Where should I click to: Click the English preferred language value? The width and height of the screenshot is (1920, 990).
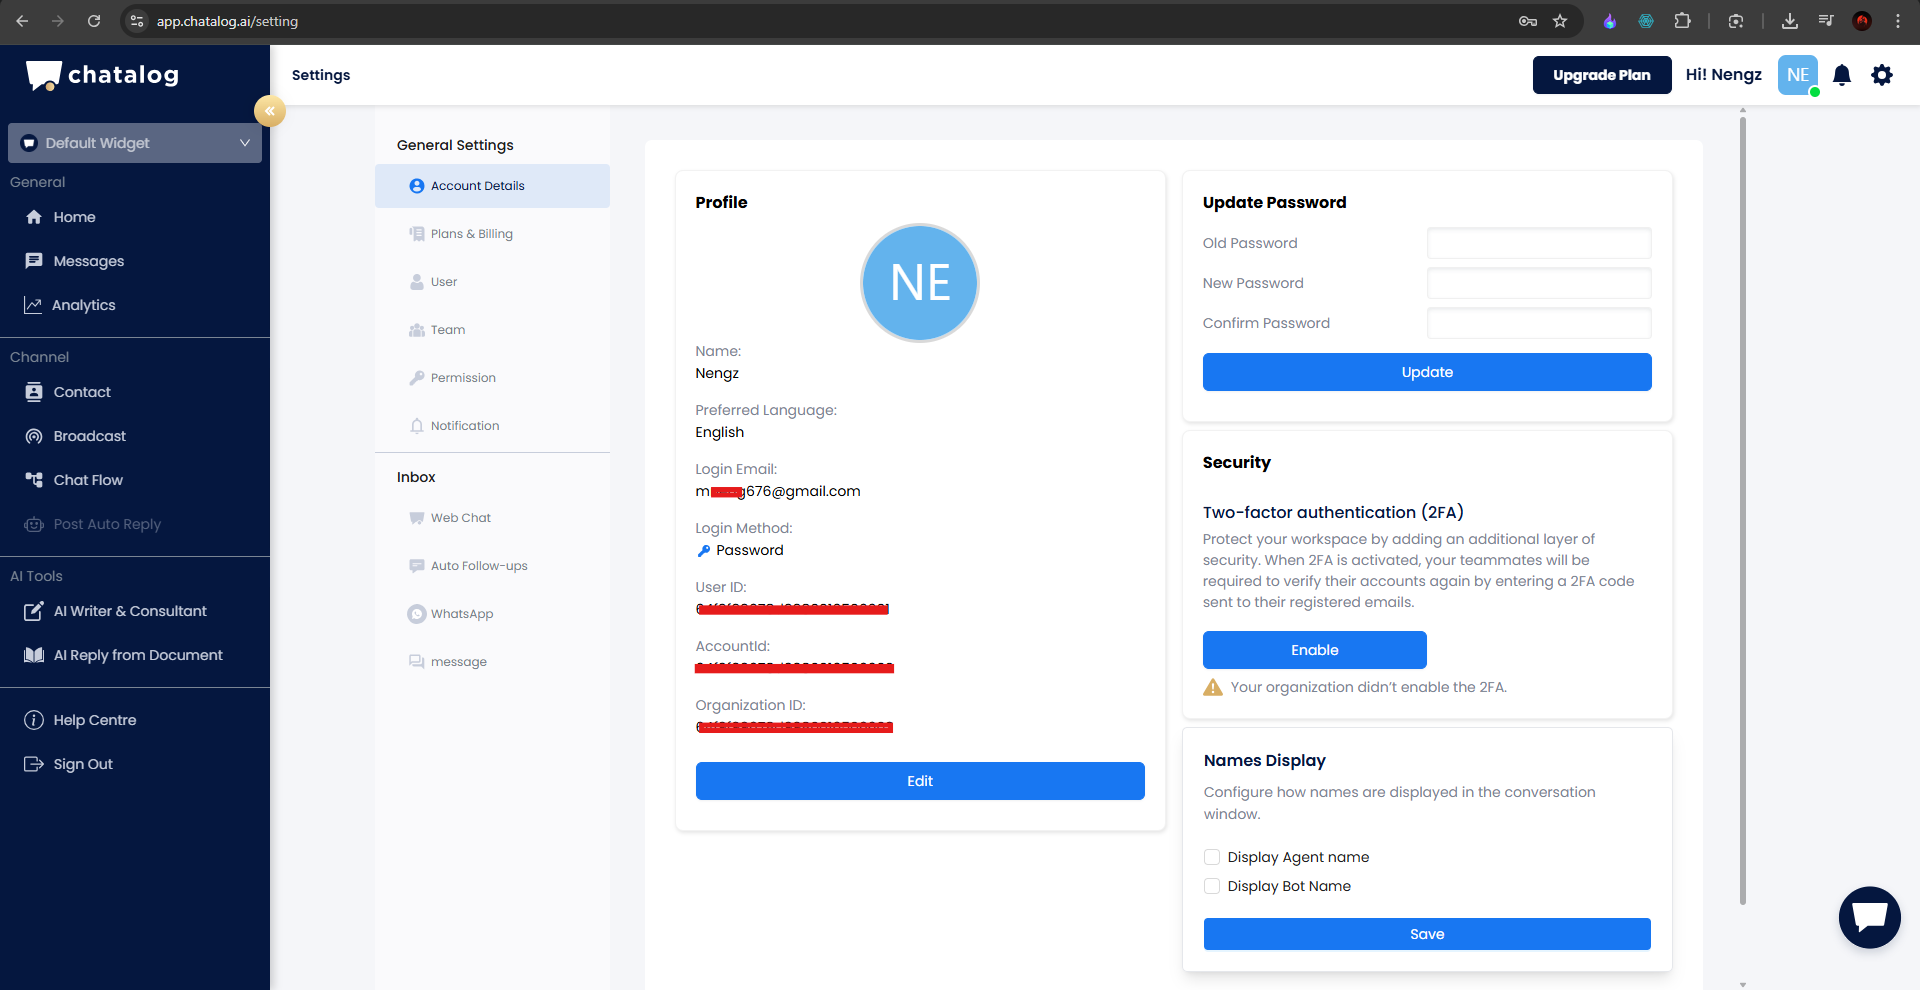tap(720, 432)
